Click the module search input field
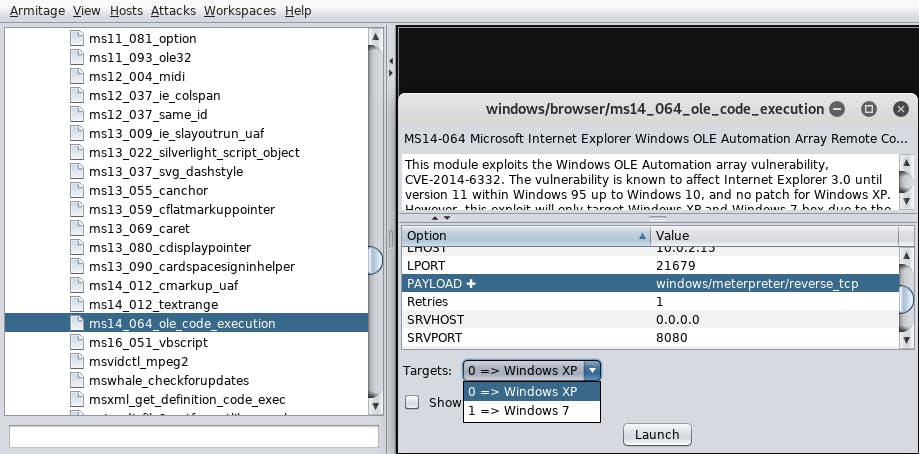 coord(194,436)
